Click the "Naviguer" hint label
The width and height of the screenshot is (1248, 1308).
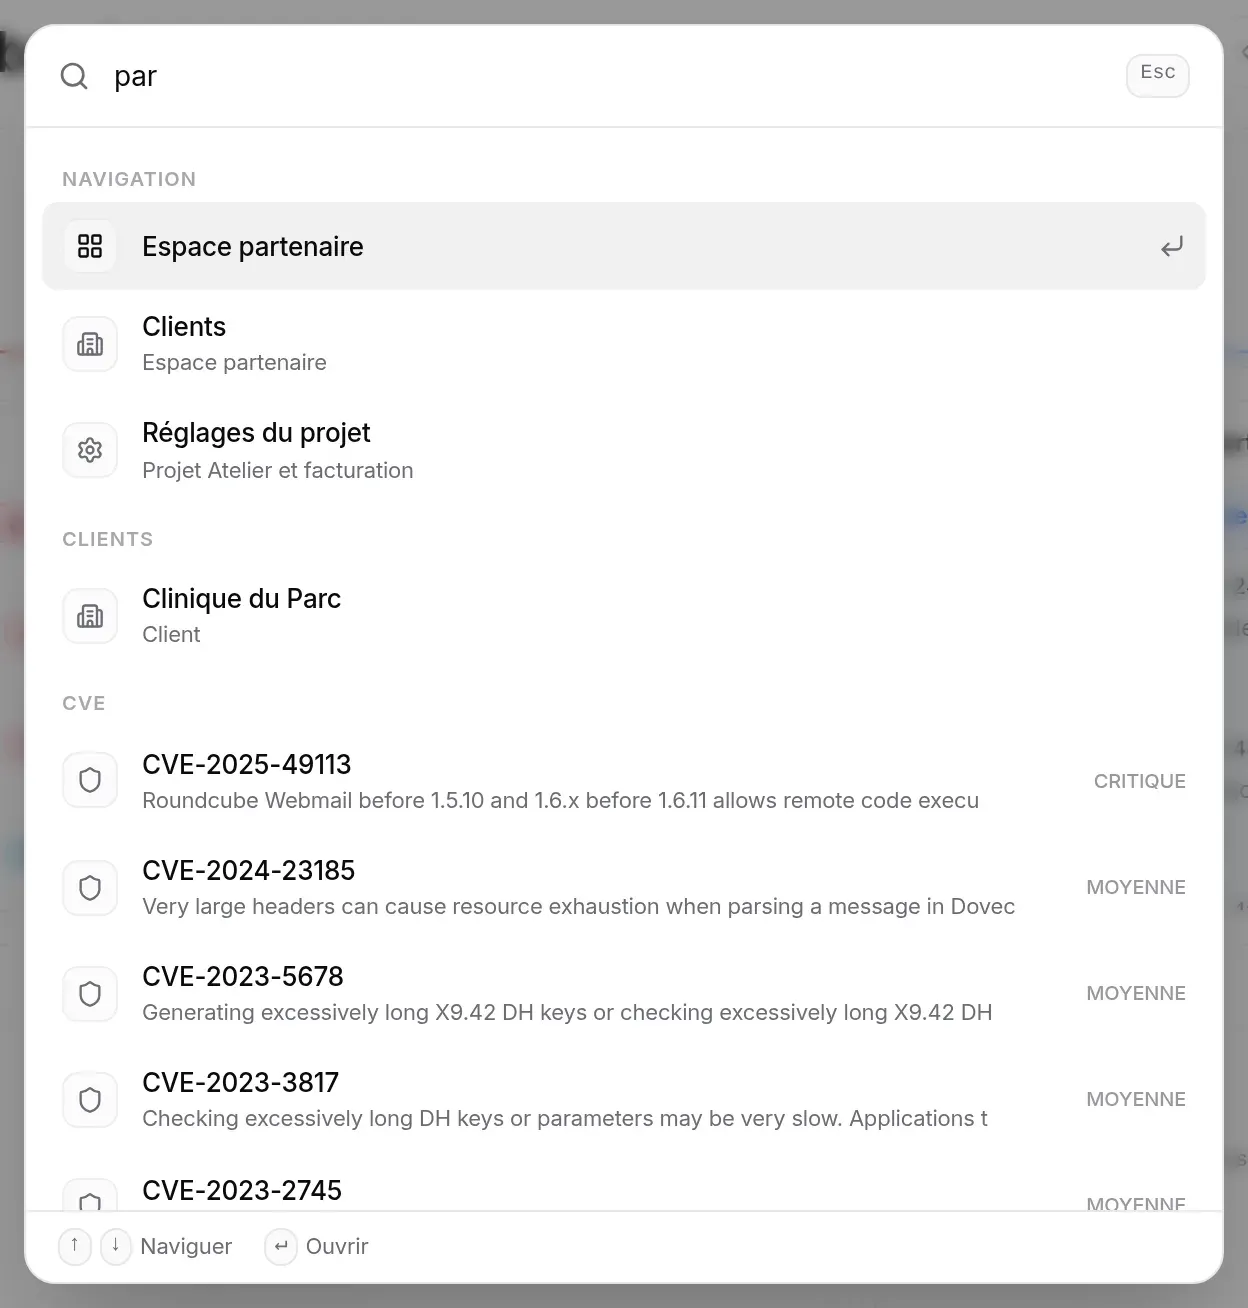[186, 1246]
